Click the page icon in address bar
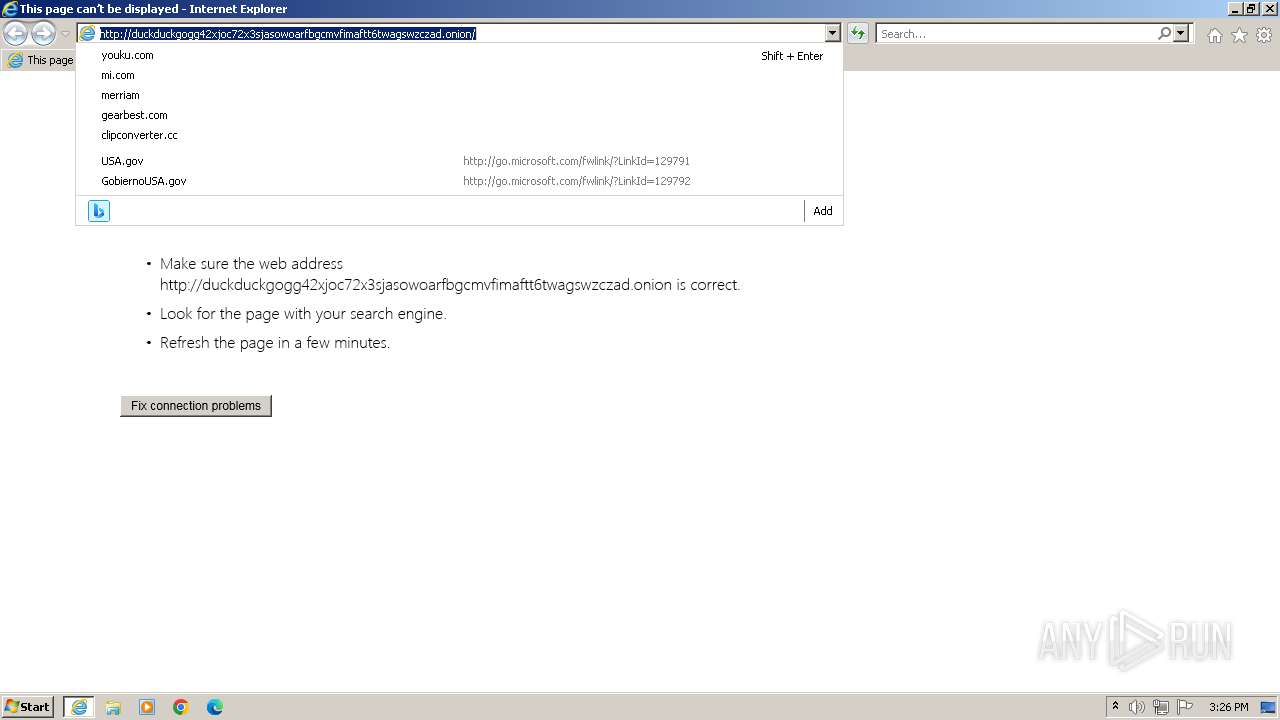 pos(88,34)
